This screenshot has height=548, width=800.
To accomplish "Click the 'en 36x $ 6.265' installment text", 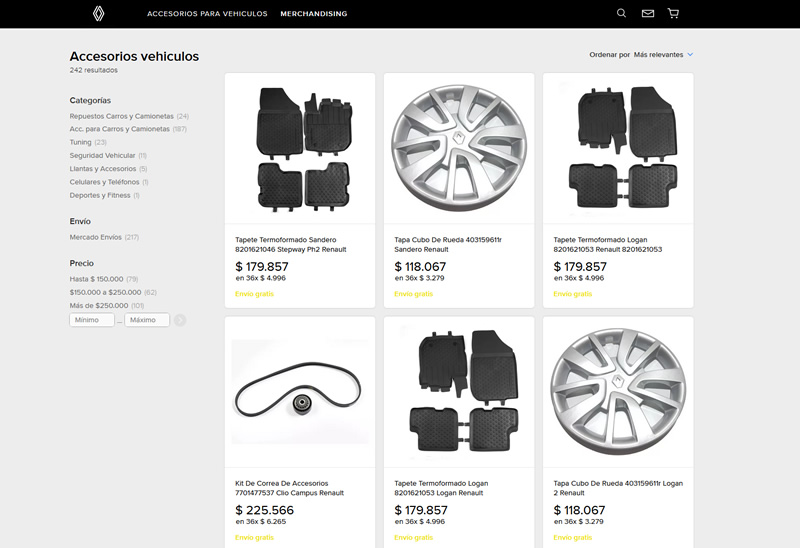I will 261,522.
